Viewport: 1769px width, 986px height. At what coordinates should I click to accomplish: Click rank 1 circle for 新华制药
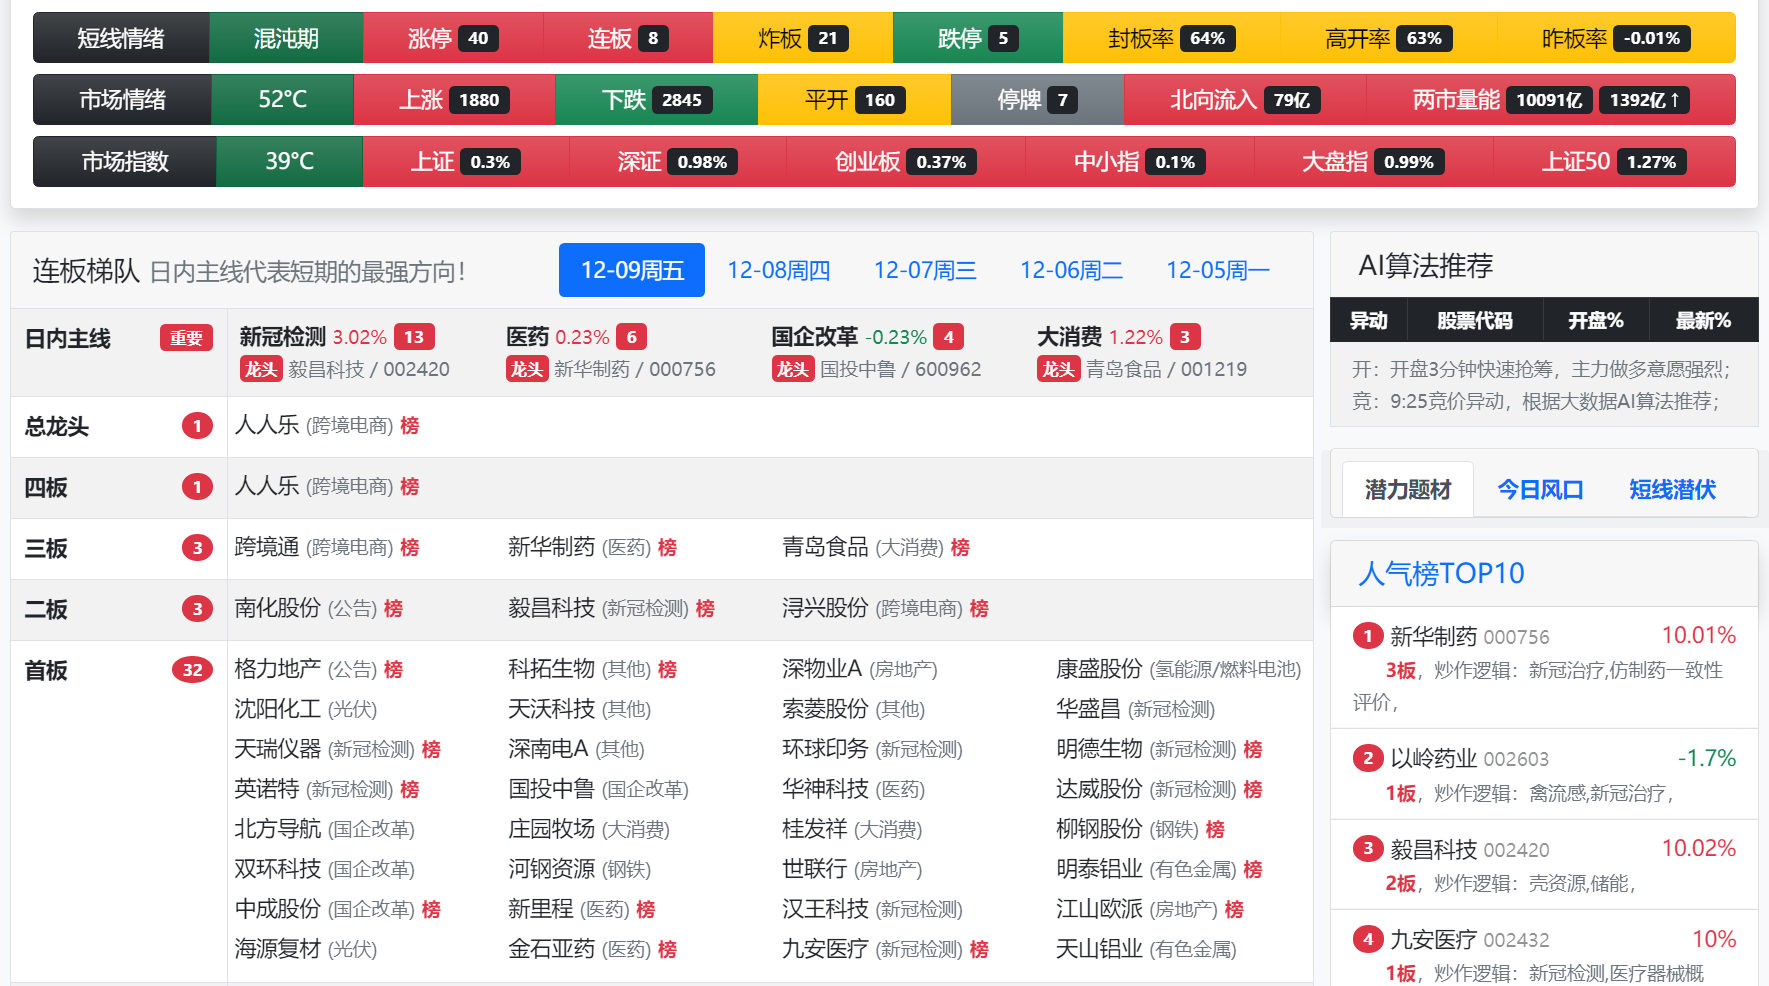coord(1367,636)
